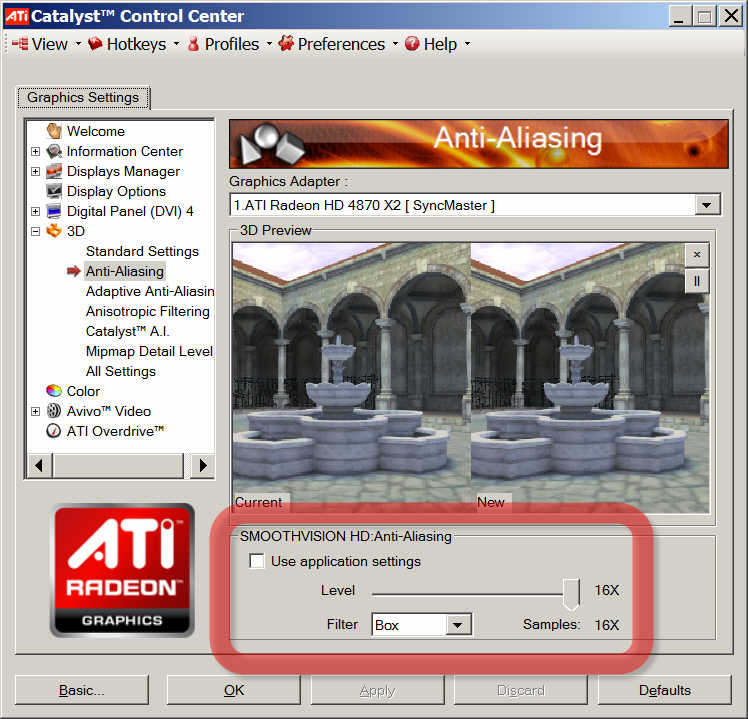
Task: Pause the 3D Preview animation
Action: click(x=697, y=281)
